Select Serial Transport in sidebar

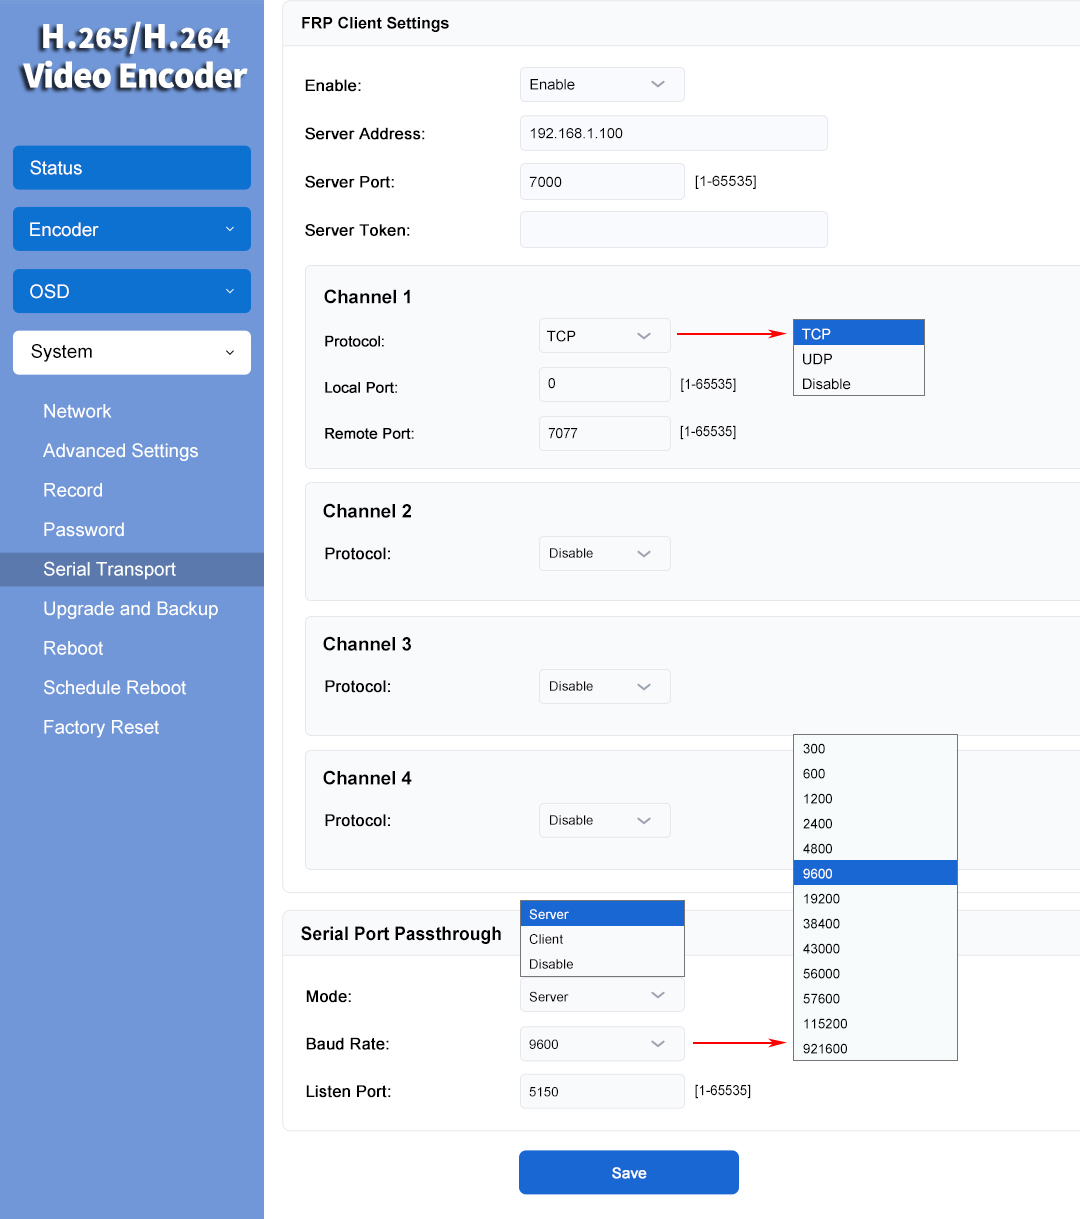(132, 569)
